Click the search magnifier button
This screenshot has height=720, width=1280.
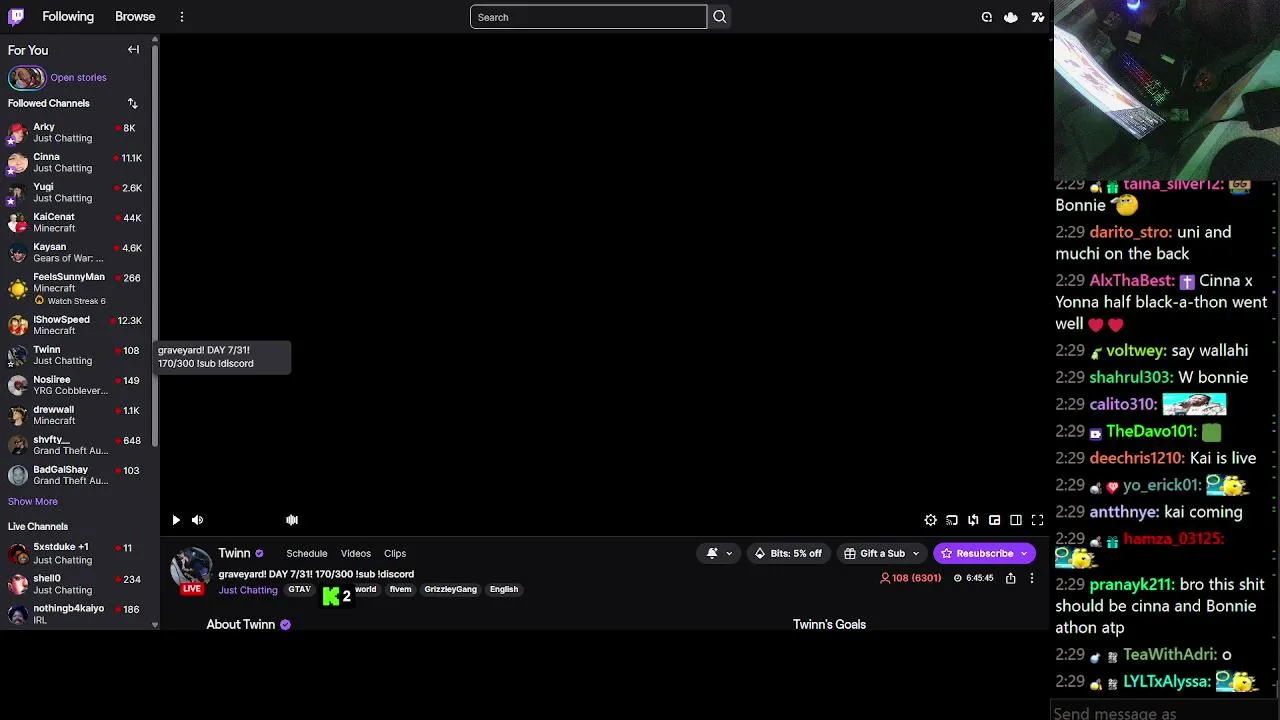[719, 17]
